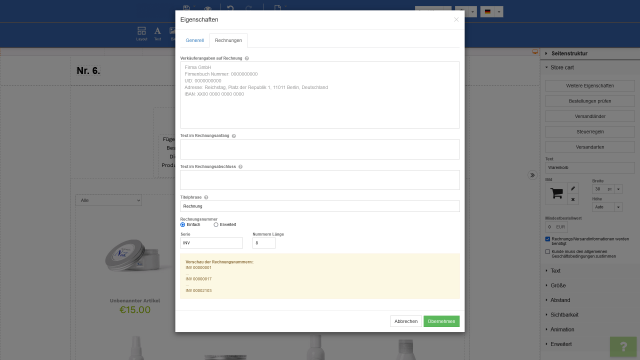Click info icon next to Titelphrase
Viewport: 640px width, 360px height.
click(206, 197)
